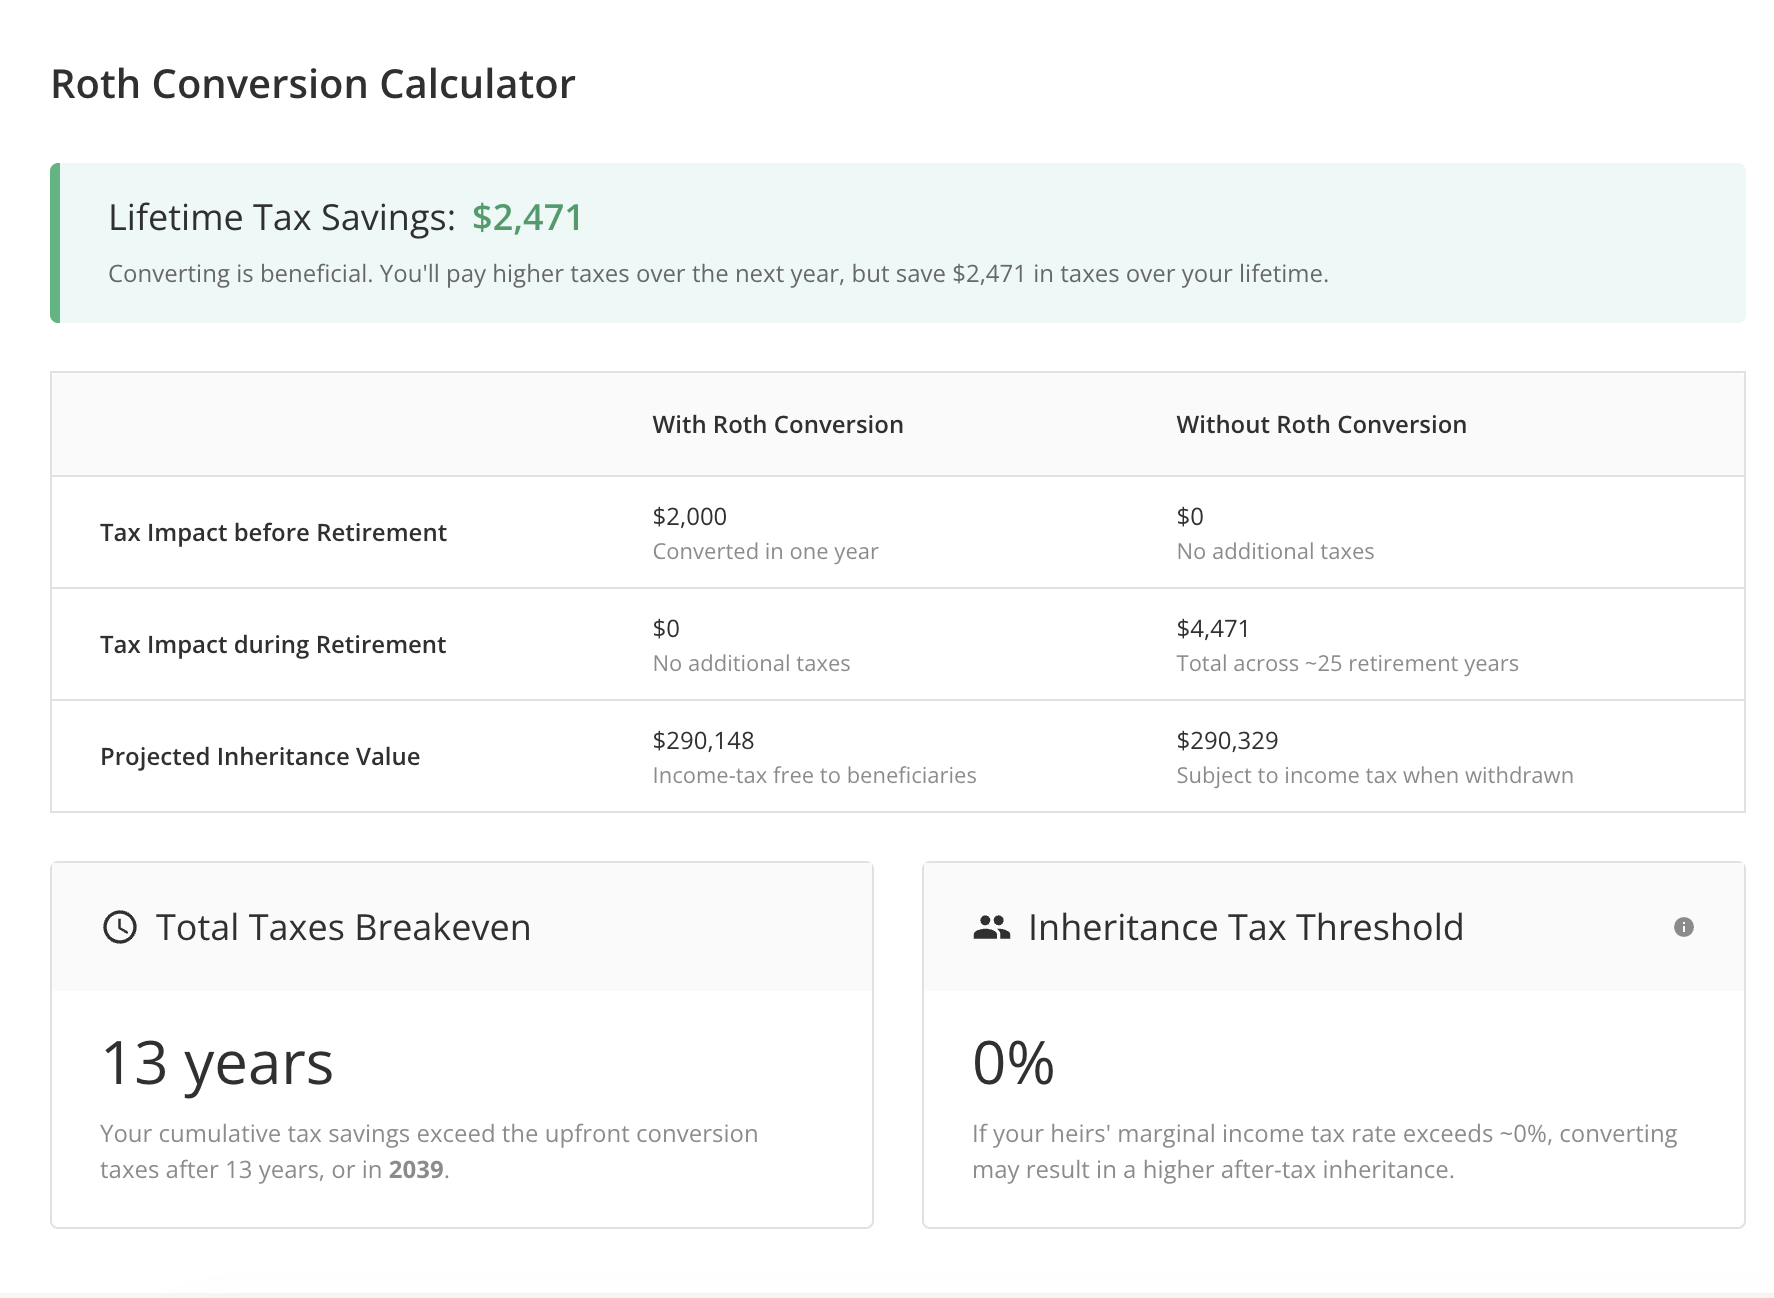Click 'Subject to income tax when withdrawn' note
Image resolution: width=1774 pixels, height=1298 pixels.
click(1375, 775)
